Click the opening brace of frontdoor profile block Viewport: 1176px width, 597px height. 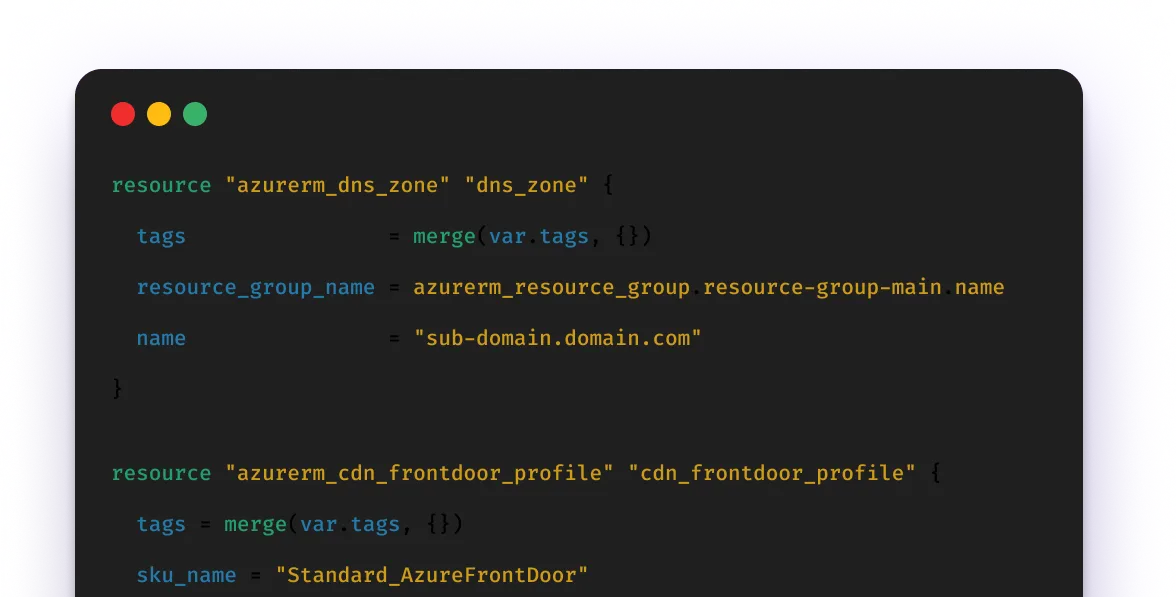tap(936, 472)
